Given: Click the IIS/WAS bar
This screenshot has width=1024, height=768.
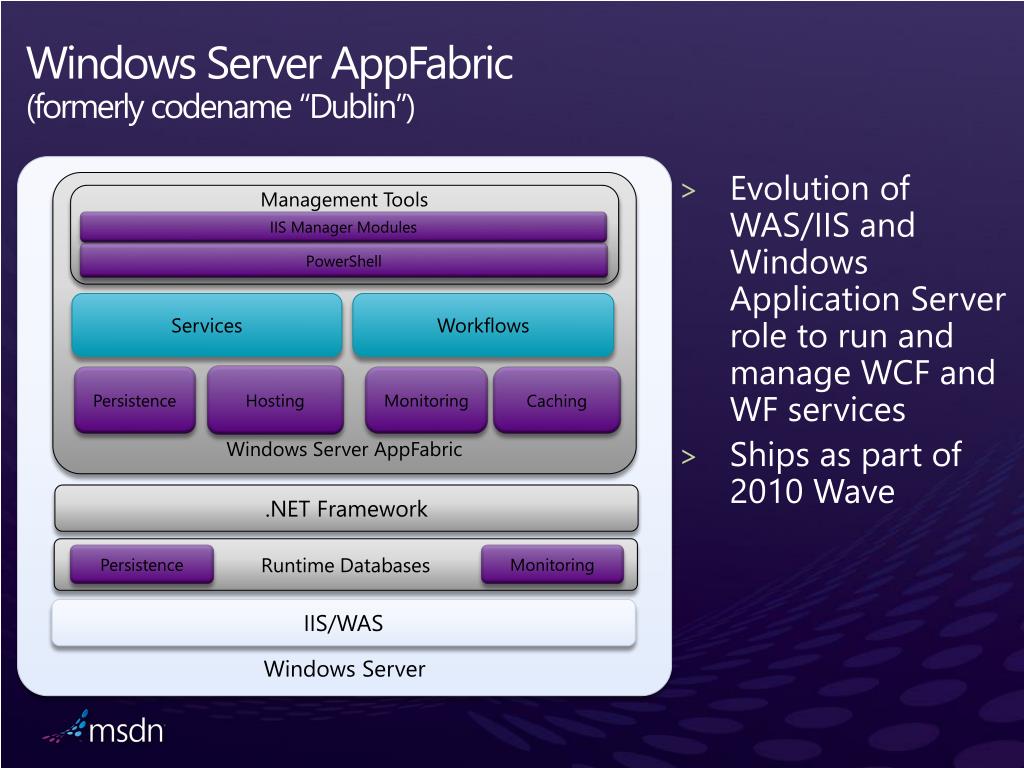Looking at the screenshot, I should pos(344,623).
